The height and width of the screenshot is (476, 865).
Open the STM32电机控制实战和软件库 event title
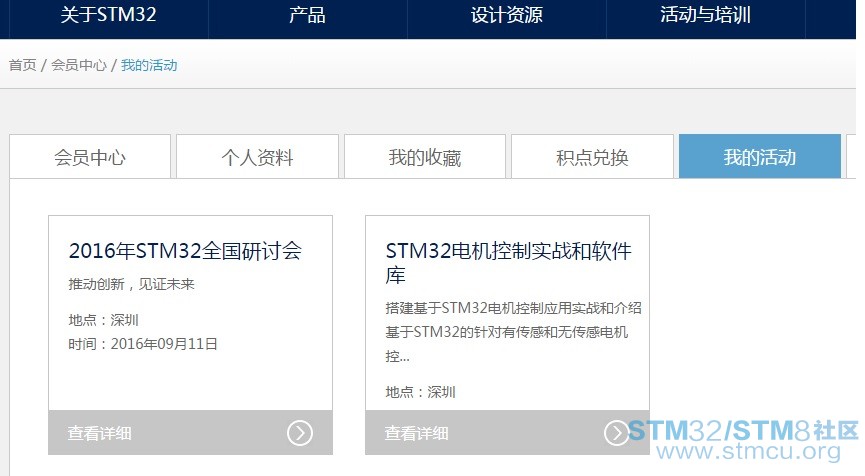click(x=508, y=263)
